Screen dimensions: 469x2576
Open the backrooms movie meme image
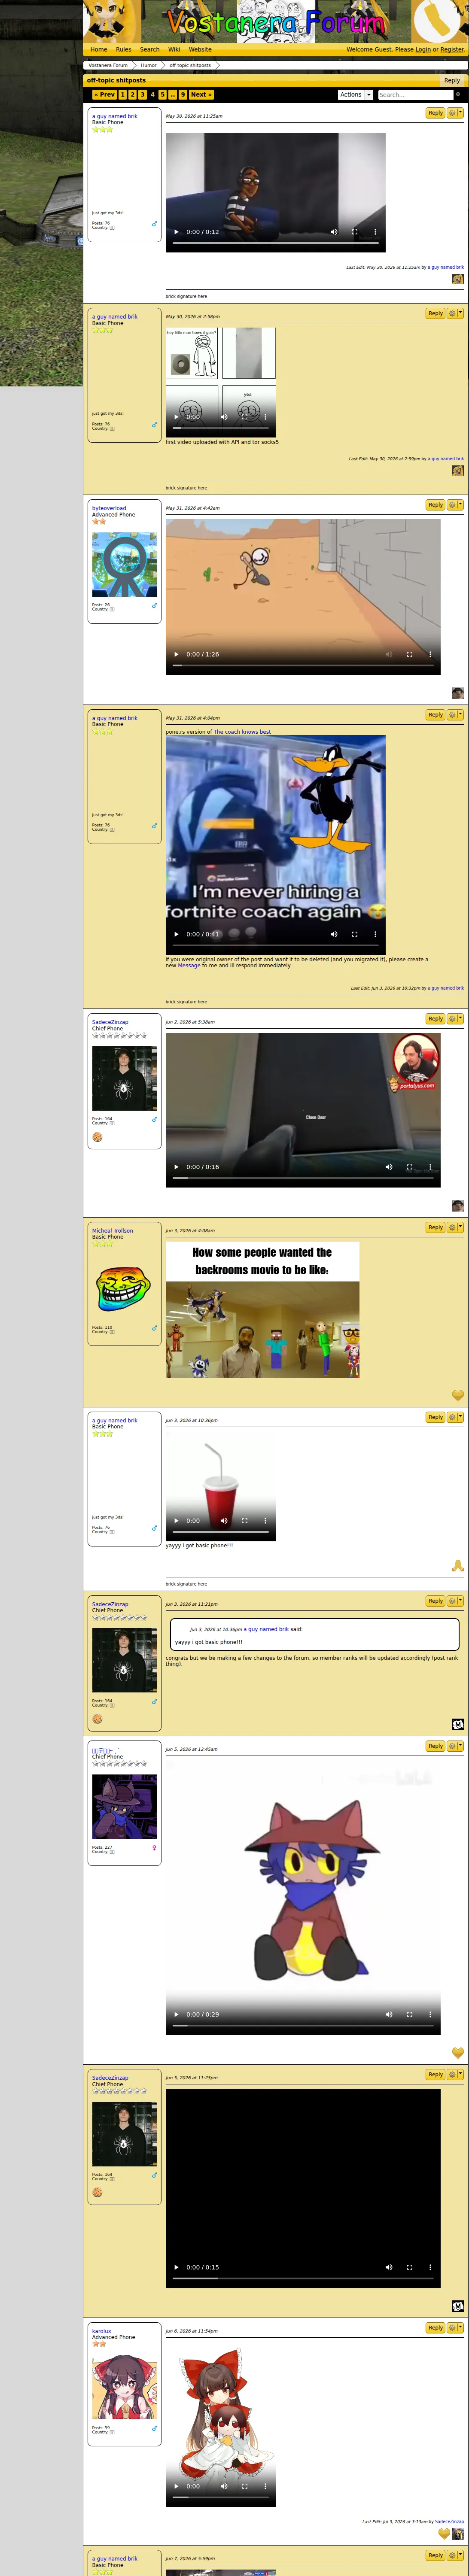(262, 1310)
